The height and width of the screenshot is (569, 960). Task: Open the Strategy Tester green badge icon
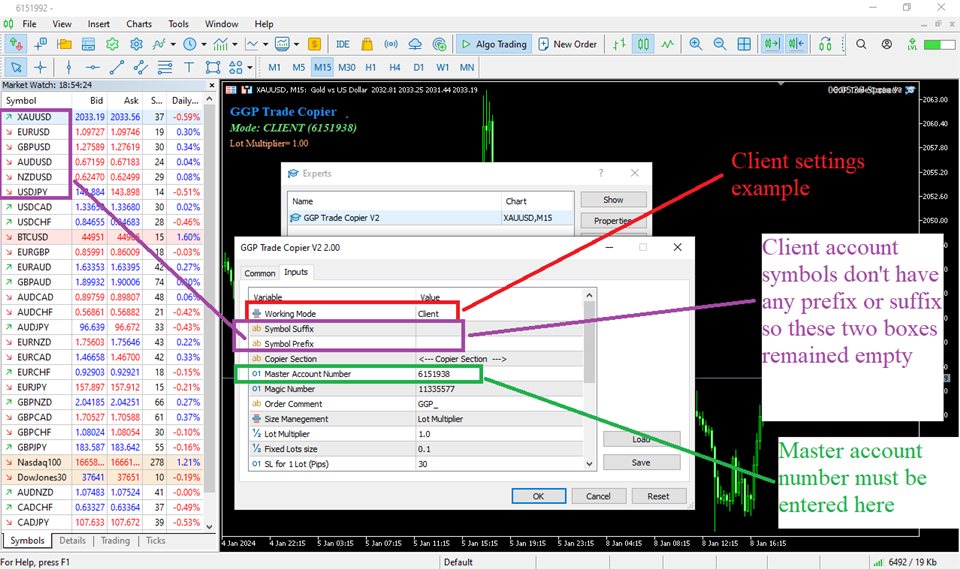(112, 44)
